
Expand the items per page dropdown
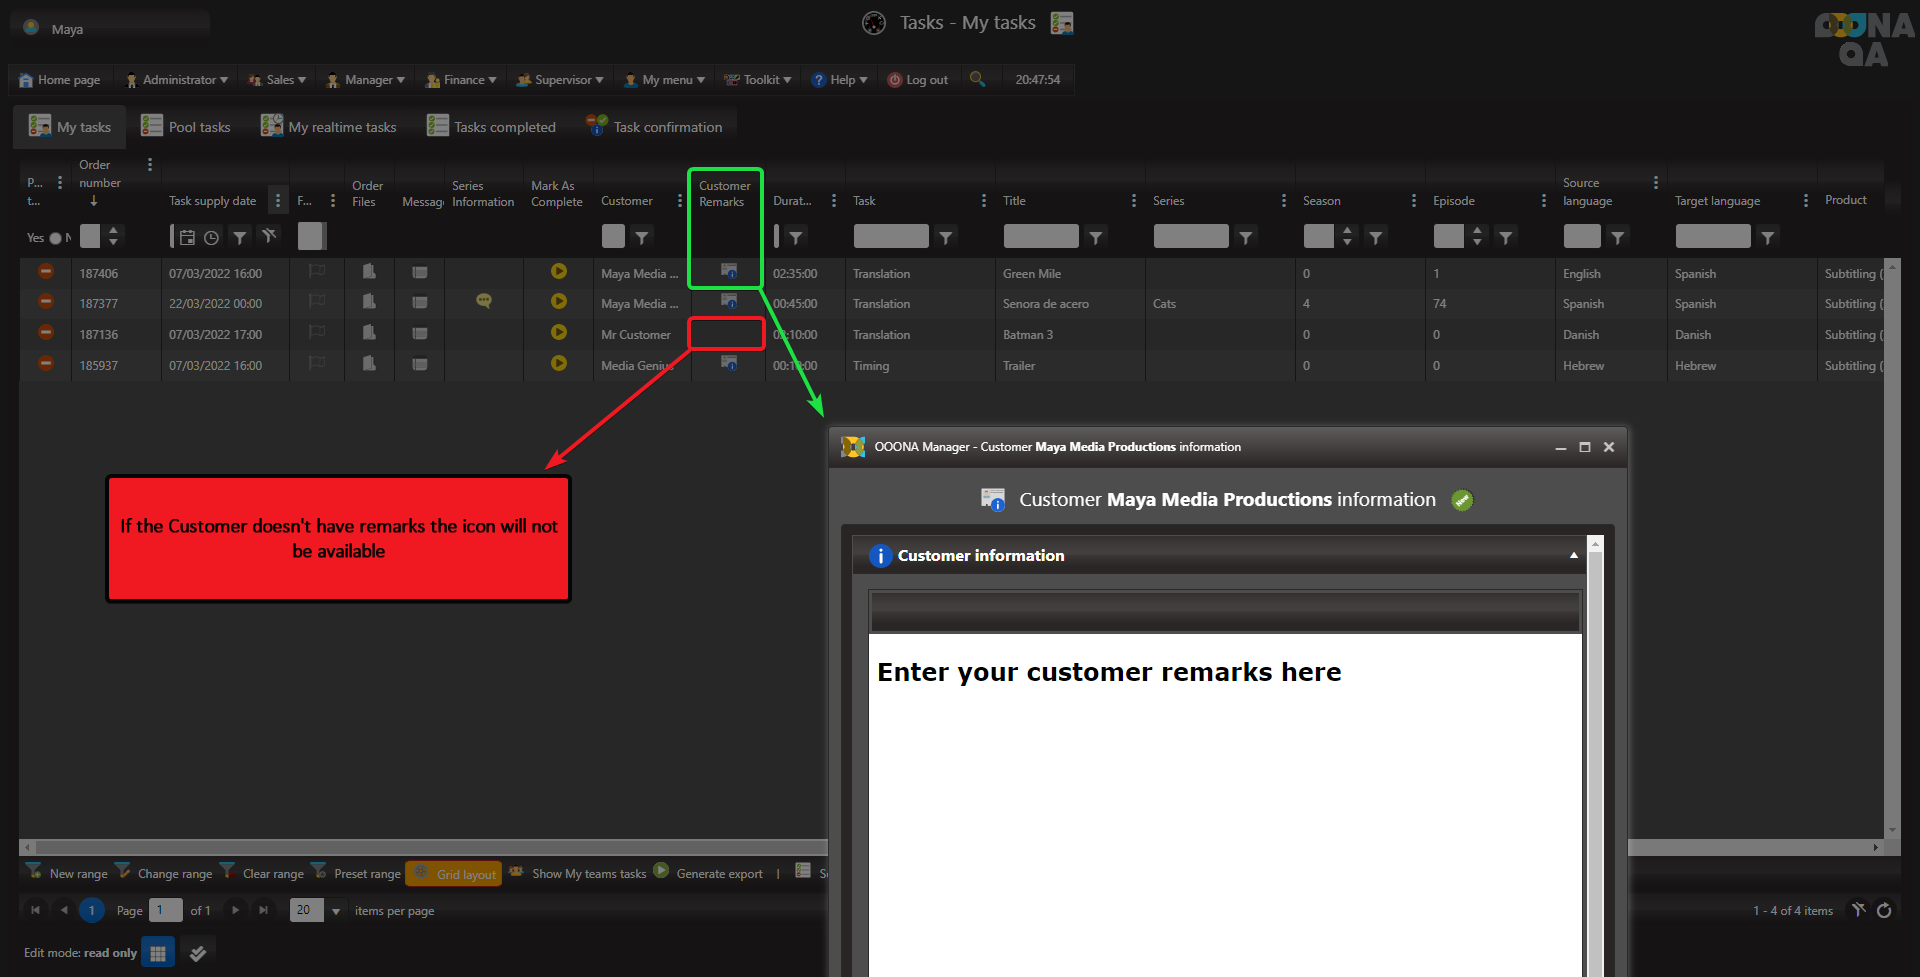point(336,911)
